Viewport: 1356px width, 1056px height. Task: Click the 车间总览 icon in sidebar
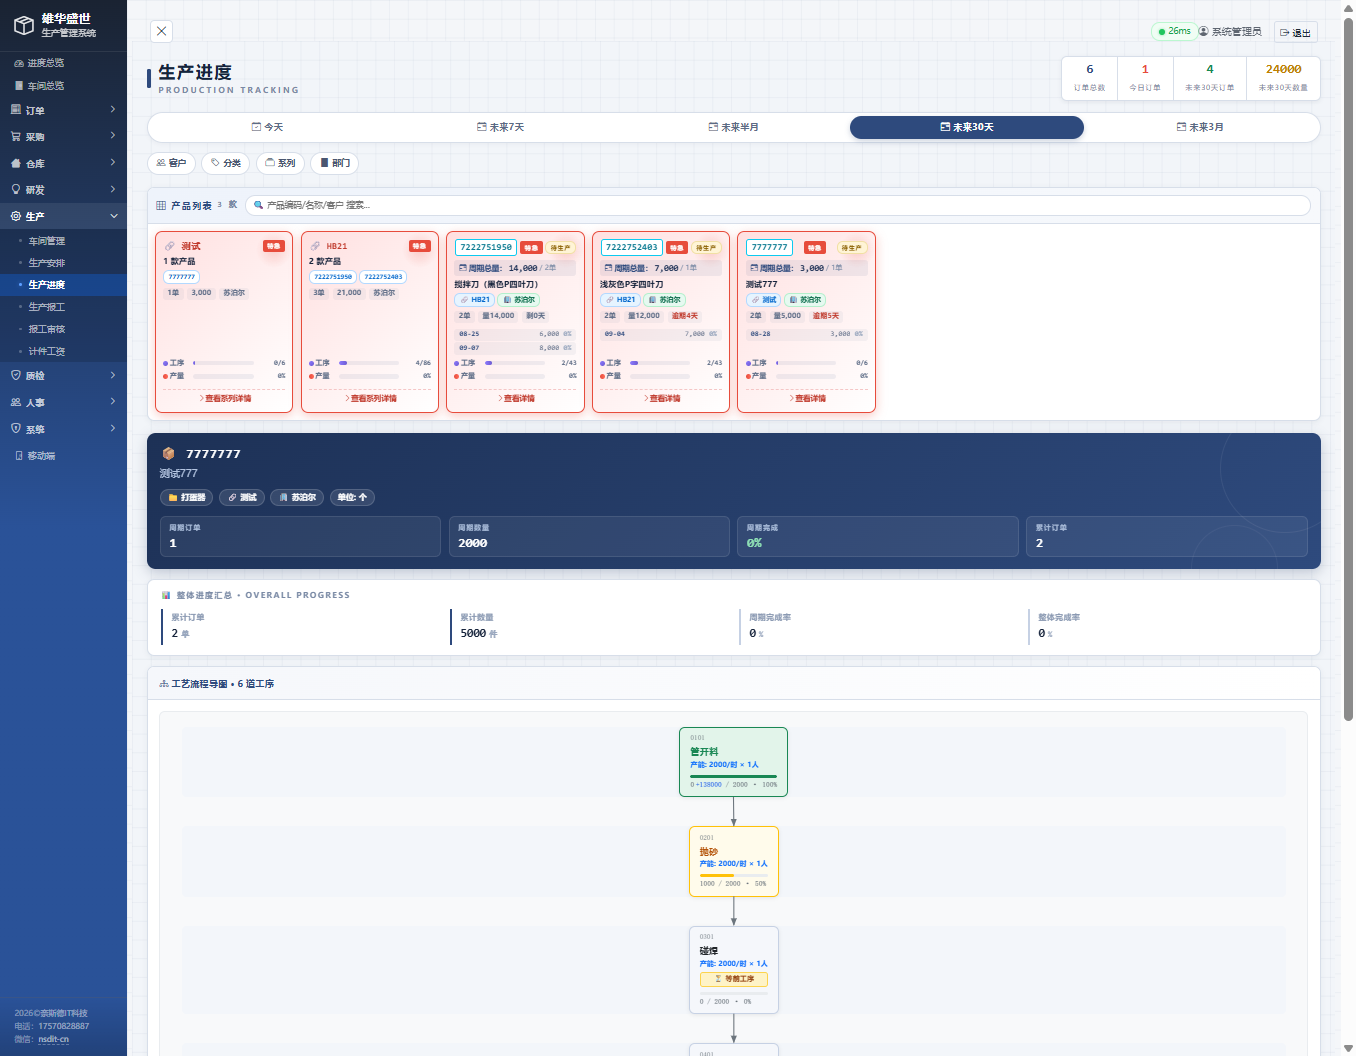pos(18,86)
